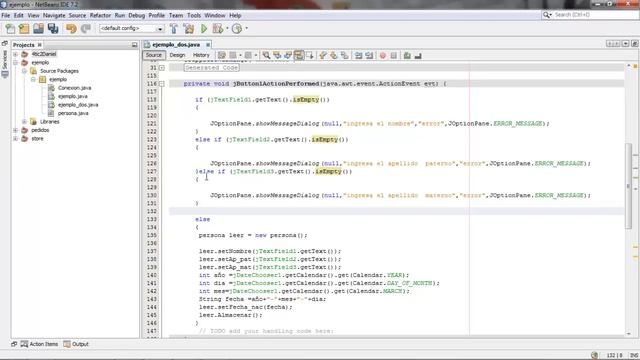This screenshot has width=640, height=360.
Task: Open the Output panel
Action: (76, 344)
